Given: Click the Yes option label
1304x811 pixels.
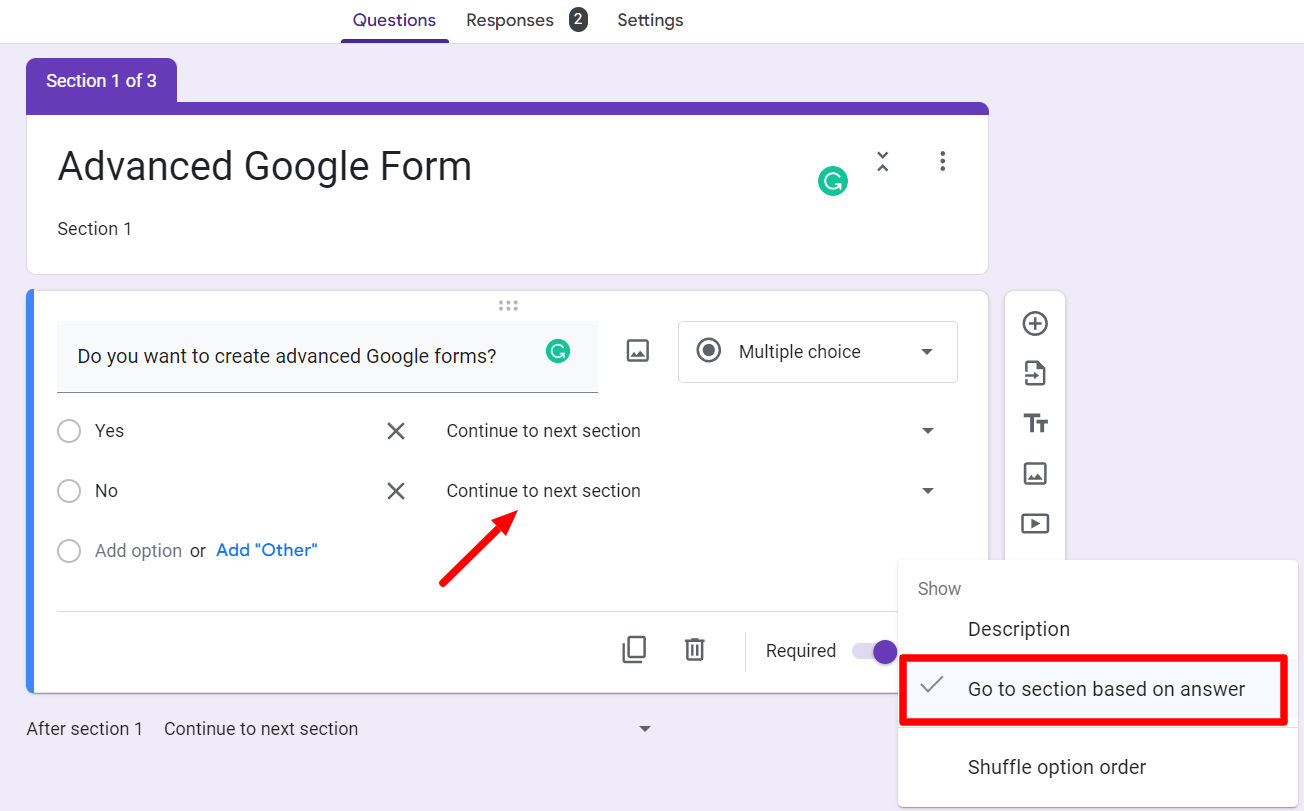Looking at the screenshot, I should point(110,431).
